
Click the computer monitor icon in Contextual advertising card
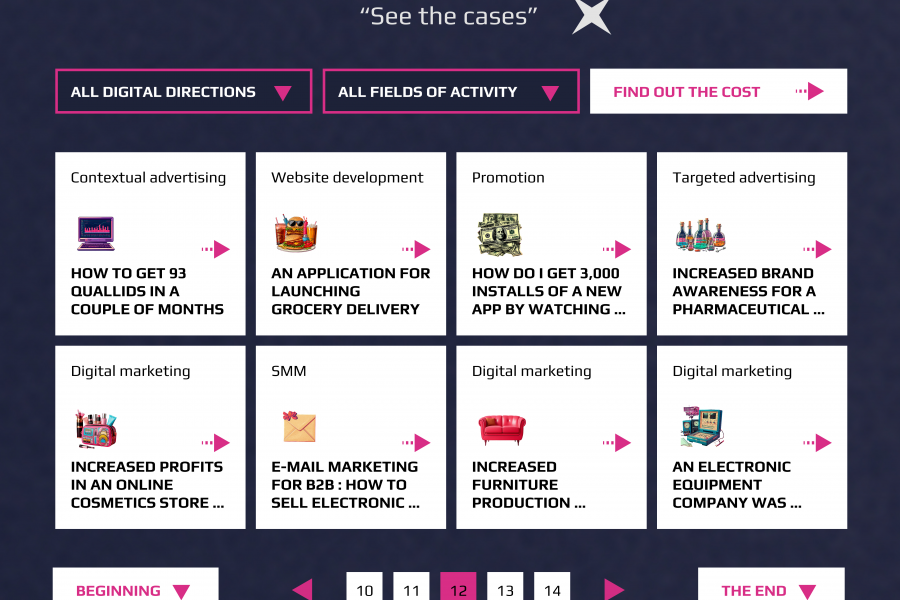point(96,234)
